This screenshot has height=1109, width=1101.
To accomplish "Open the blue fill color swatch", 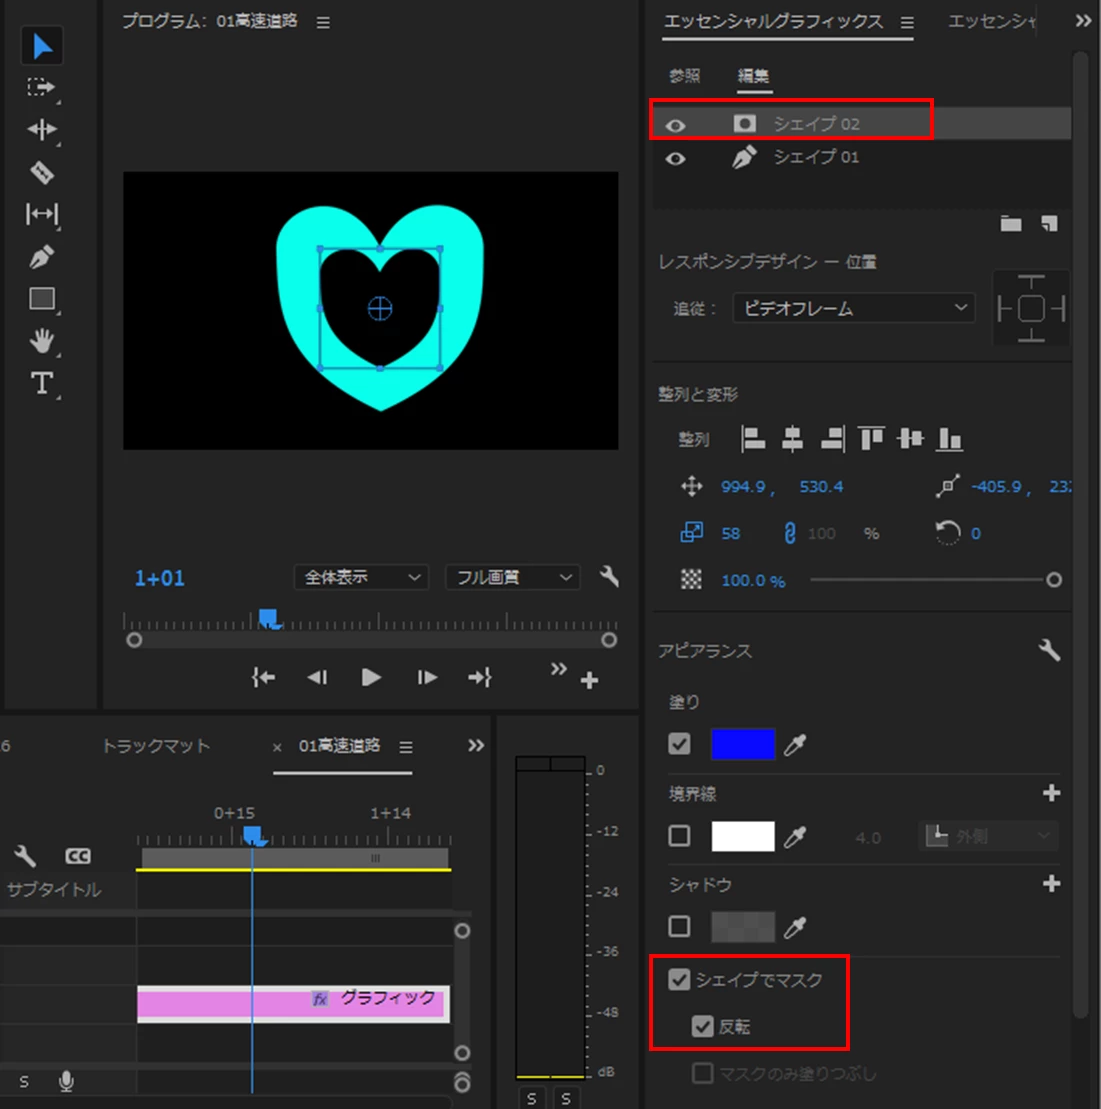I will click(x=742, y=744).
